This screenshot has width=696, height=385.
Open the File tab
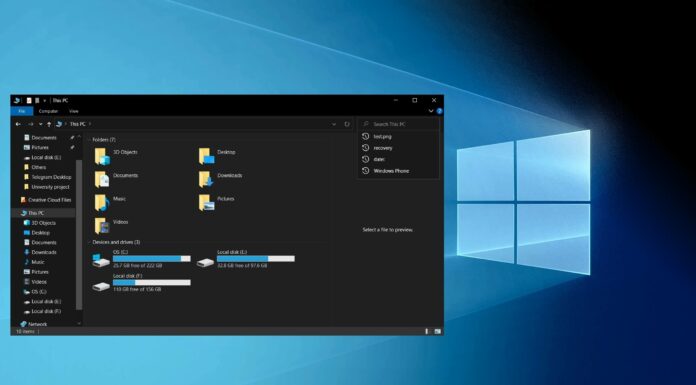click(x=22, y=111)
